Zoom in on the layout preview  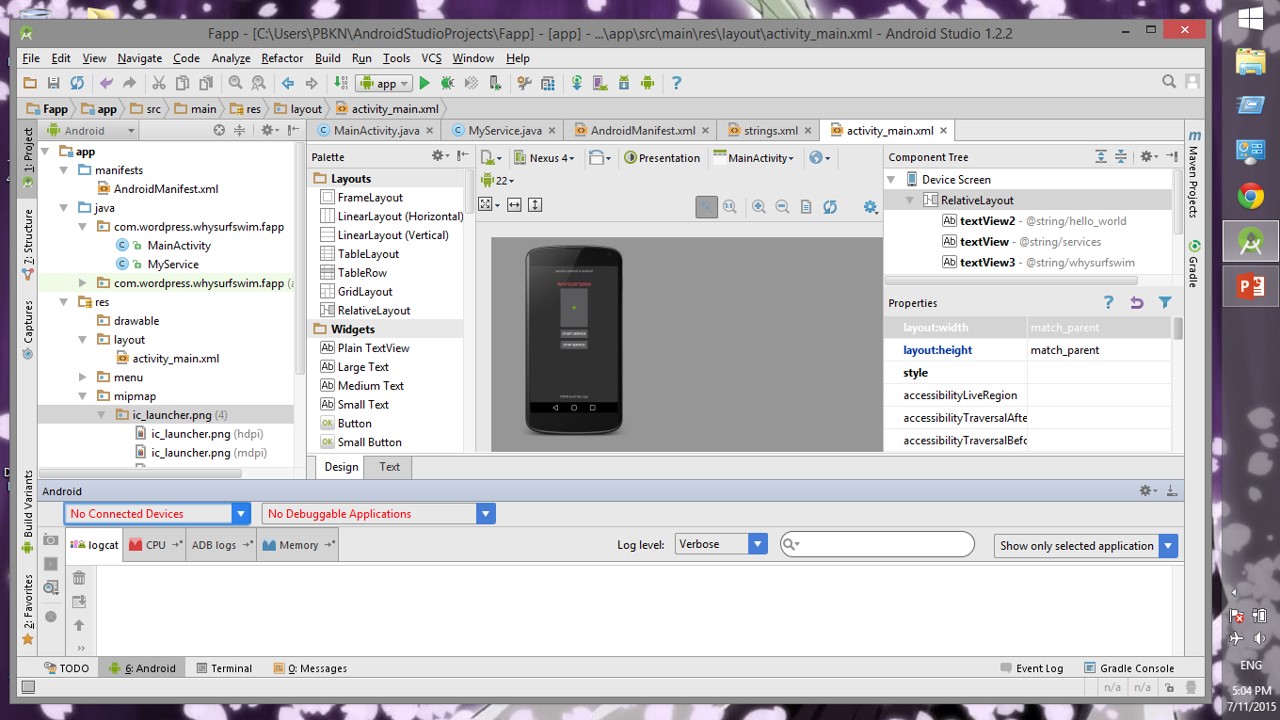tap(759, 206)
